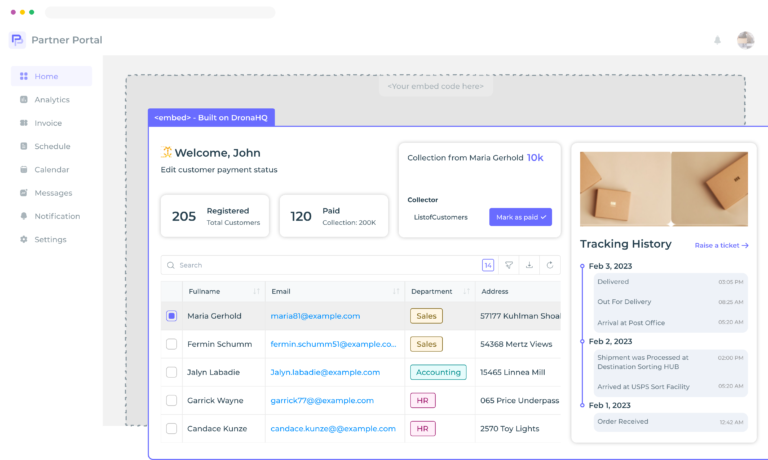Click Sales tag in Fermin Schumm row
The image size is (768, 460).
(x=426, y=344)
